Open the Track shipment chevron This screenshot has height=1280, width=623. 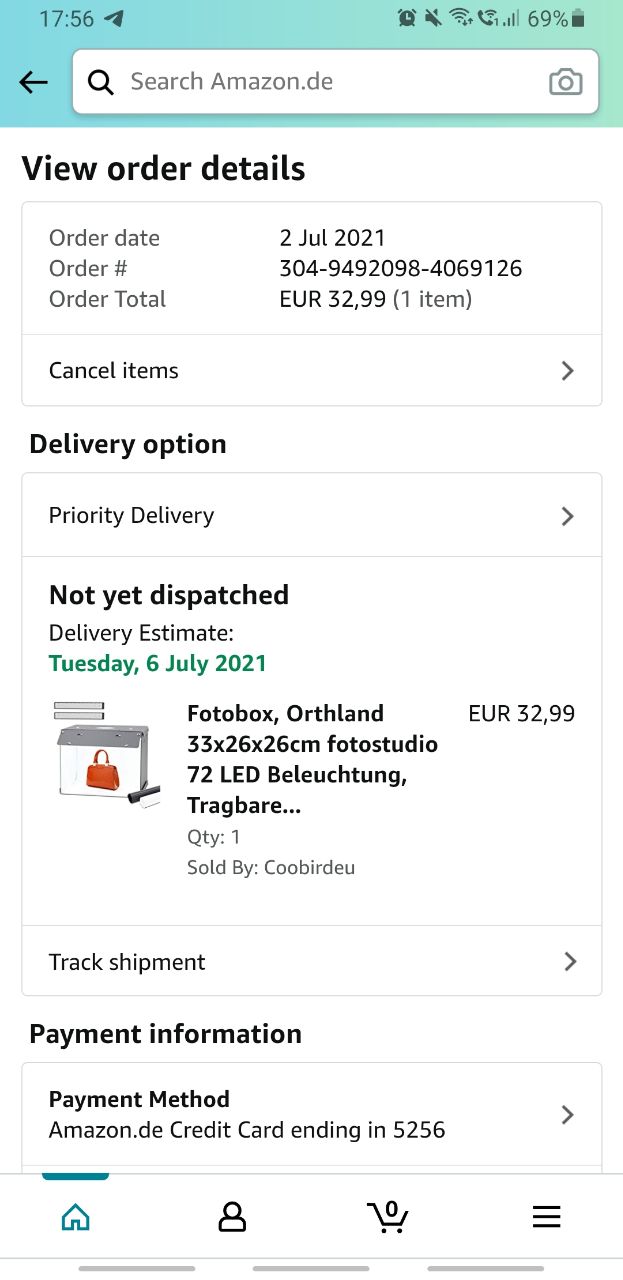tap(569, 962)
